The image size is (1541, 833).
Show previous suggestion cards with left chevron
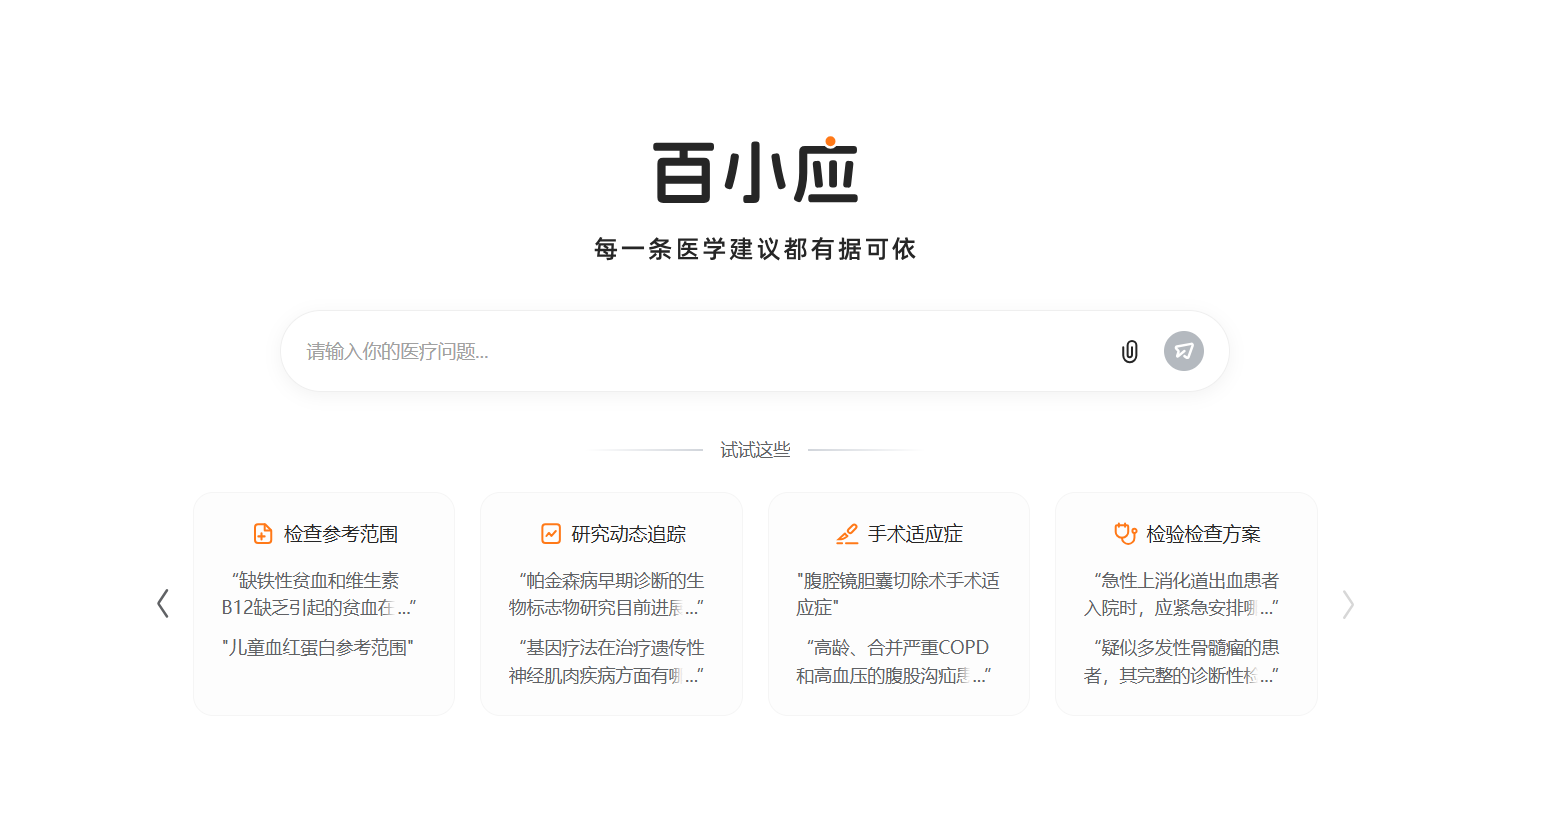[163, 604]
